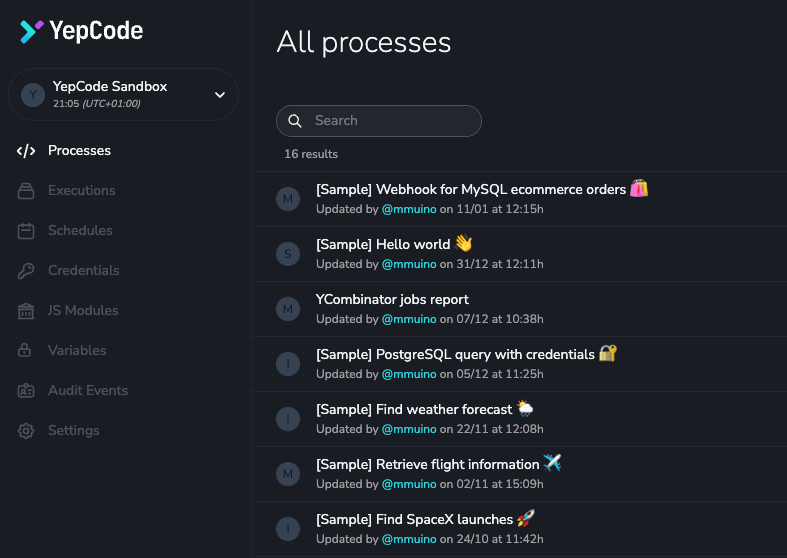Click "on 31/12 at 12:11h" update timestamp
Screen dimensions: 787x558
[492, 264]
